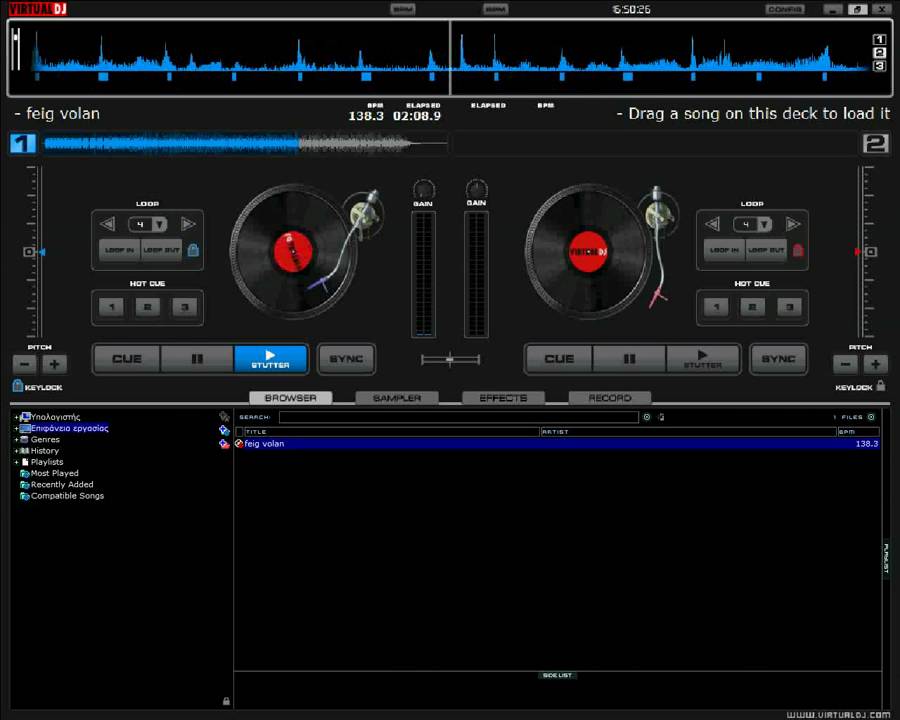The image size is (900, 720).
Task: Increase right deck pitch with plus button
Action: [x=875, y=364]
